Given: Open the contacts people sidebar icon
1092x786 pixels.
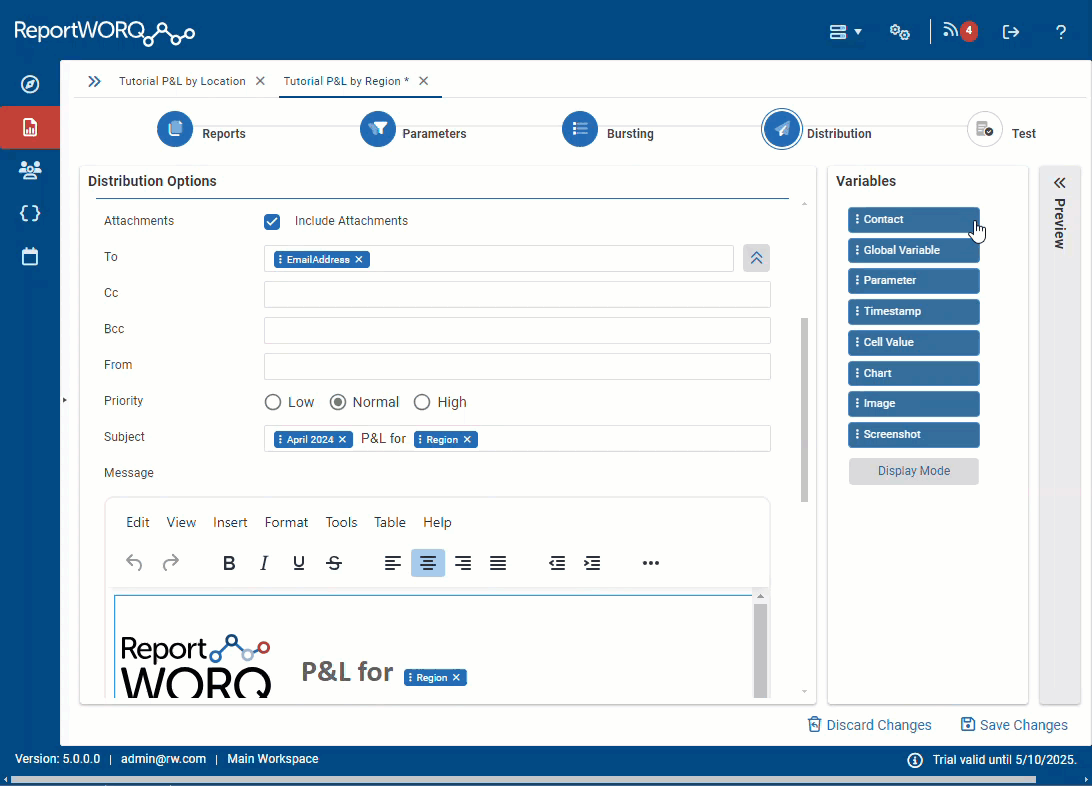Looking at the screenshot, I should tap(30, 170).
